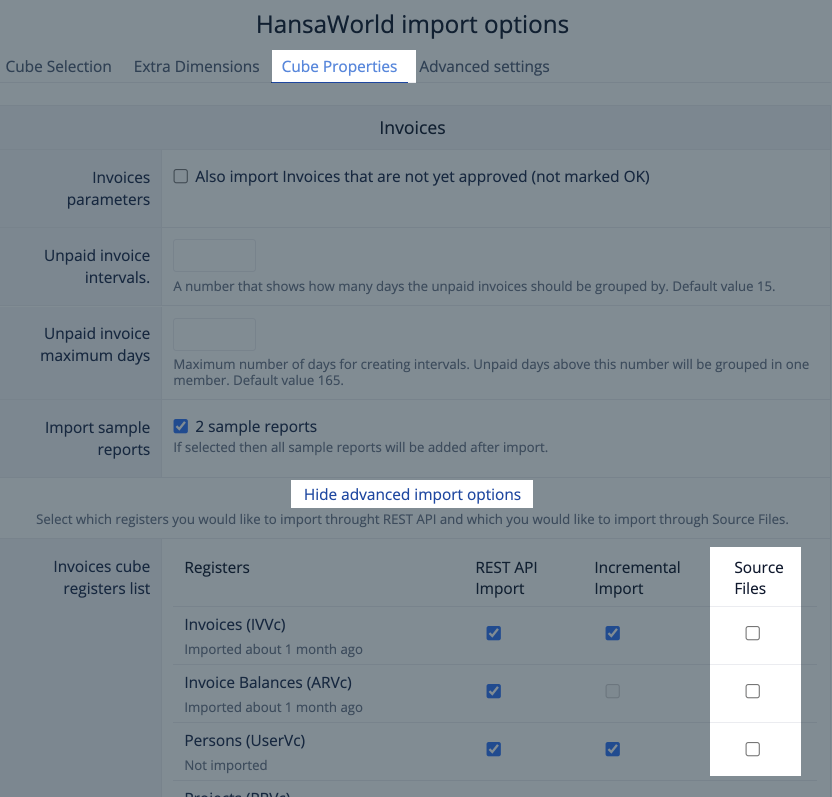Click the Source Files column header
This screenshot has width=832, height=797.
758,578
